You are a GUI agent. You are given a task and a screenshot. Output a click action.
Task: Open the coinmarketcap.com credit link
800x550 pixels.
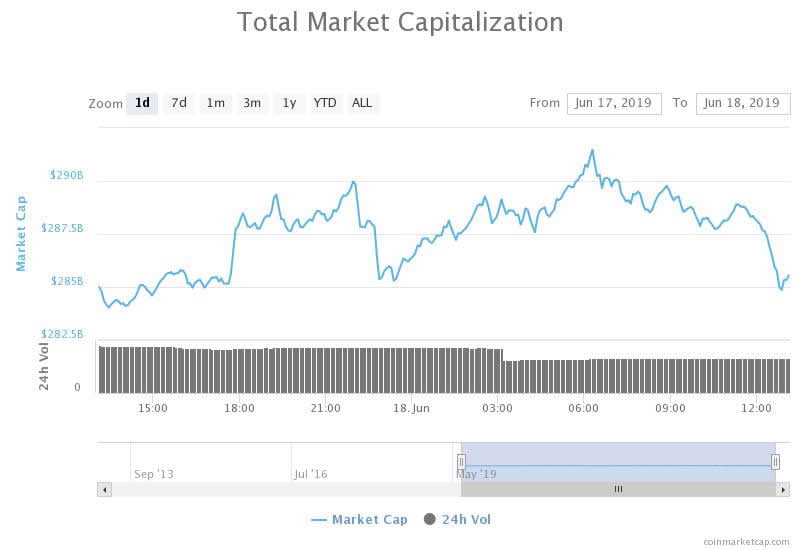[x=746, y=540]
